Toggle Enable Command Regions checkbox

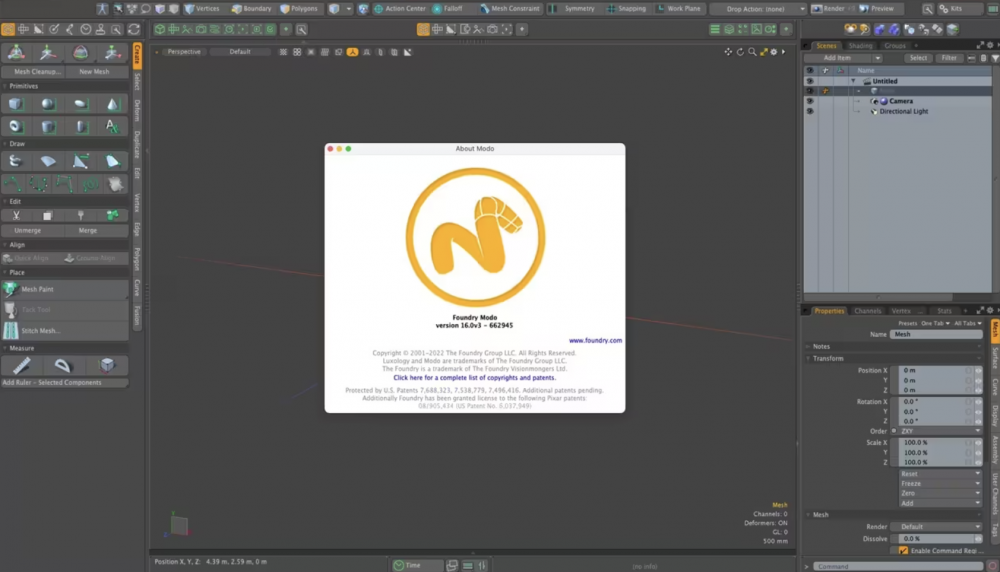(x=903, y=551)
